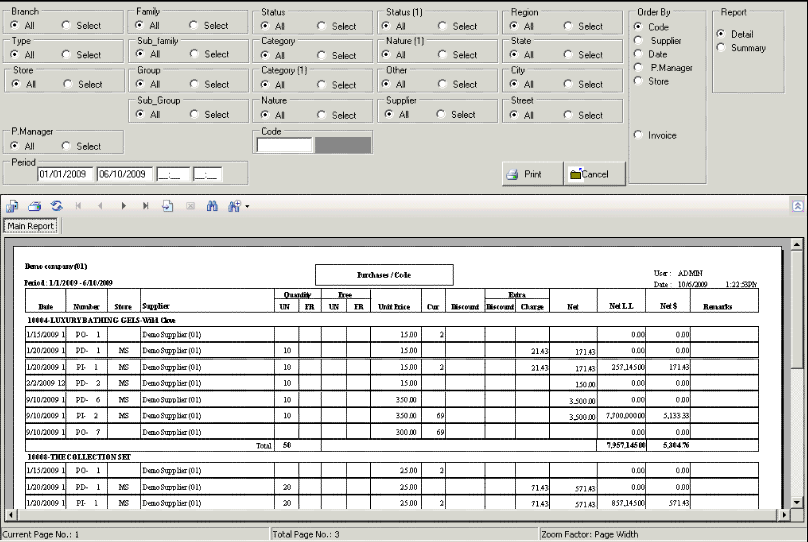Image resolution: width=808 pixels, height=542 pixels.
Task: Open Find Text binoculars icon
Action: coord(211,205)
